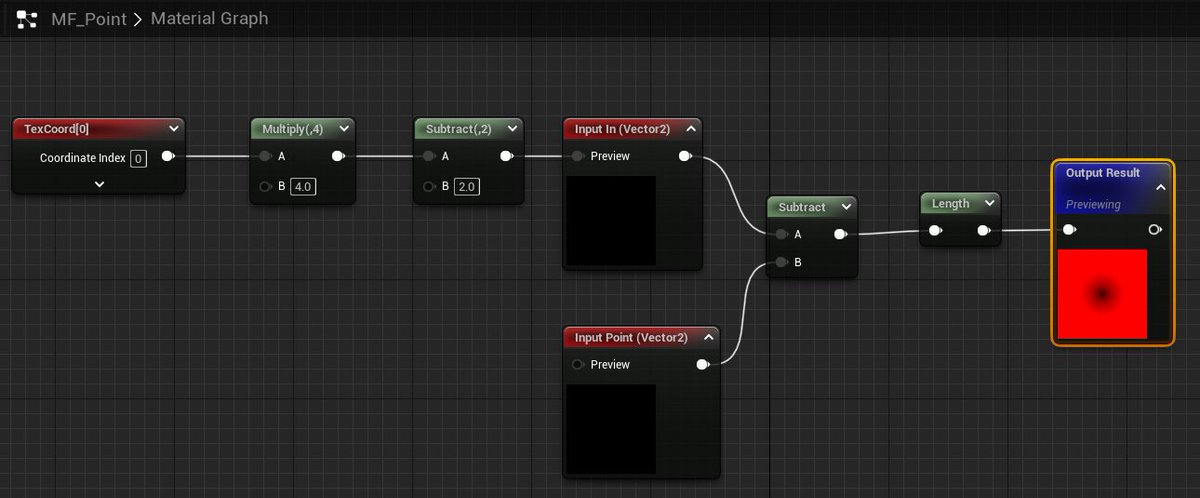1200x498 pixels.
Task: Click input pin B on Multiply node
Action: point(265,186)
